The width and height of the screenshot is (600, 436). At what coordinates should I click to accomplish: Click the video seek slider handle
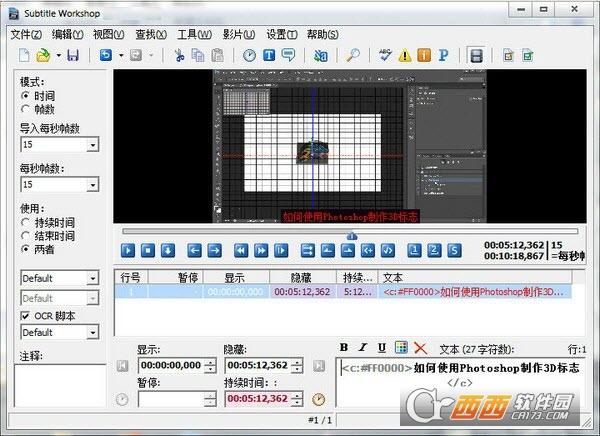click(352, 236)
